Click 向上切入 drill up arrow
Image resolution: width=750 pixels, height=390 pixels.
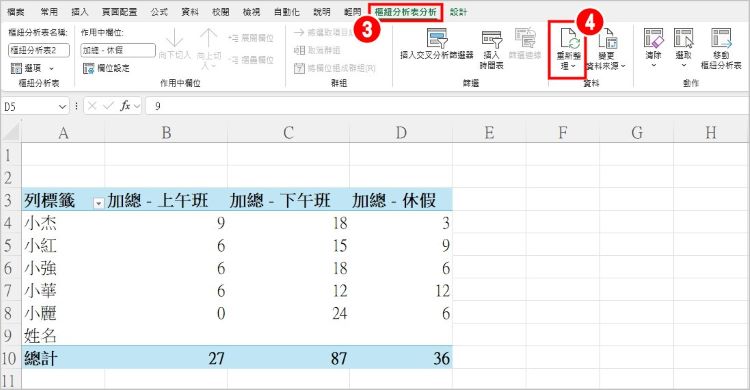209,37
